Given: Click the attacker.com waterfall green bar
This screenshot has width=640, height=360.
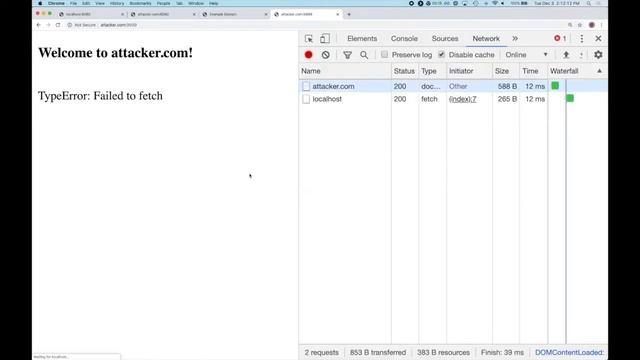Looking at the screenshot, I should coord(555,86).
